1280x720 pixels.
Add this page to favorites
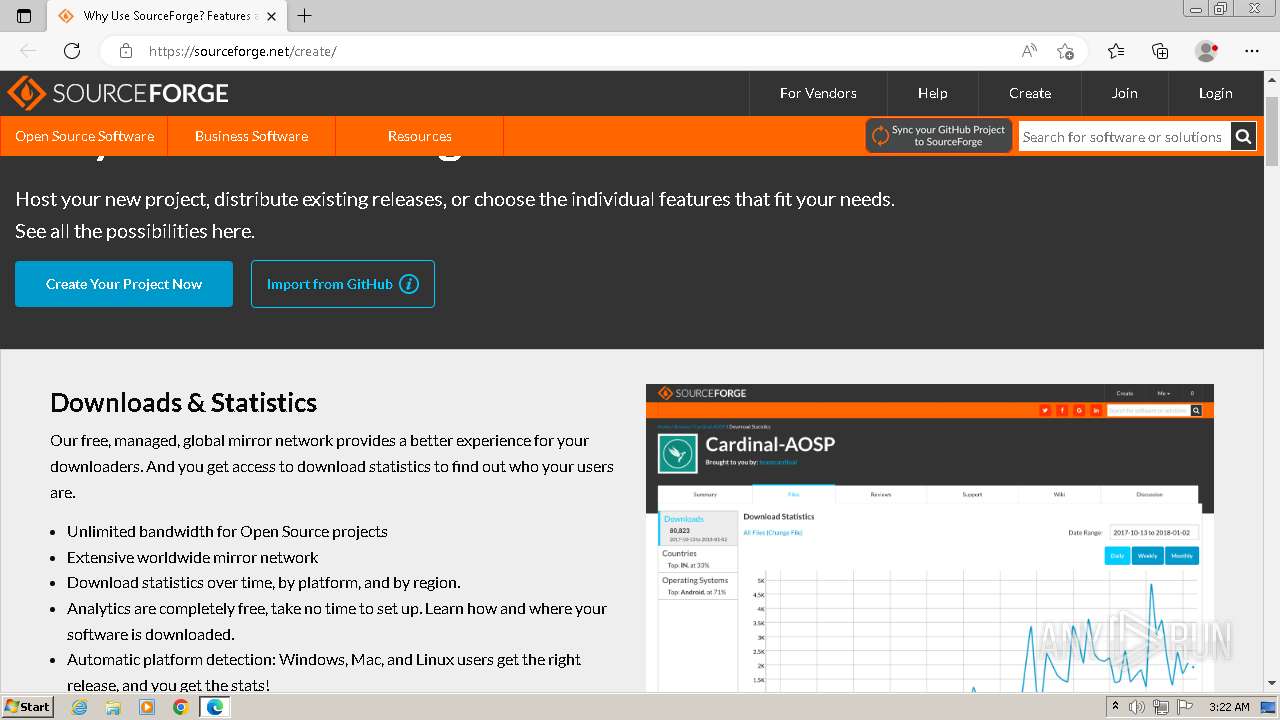pyautogui.click(x=1066, y=51)
